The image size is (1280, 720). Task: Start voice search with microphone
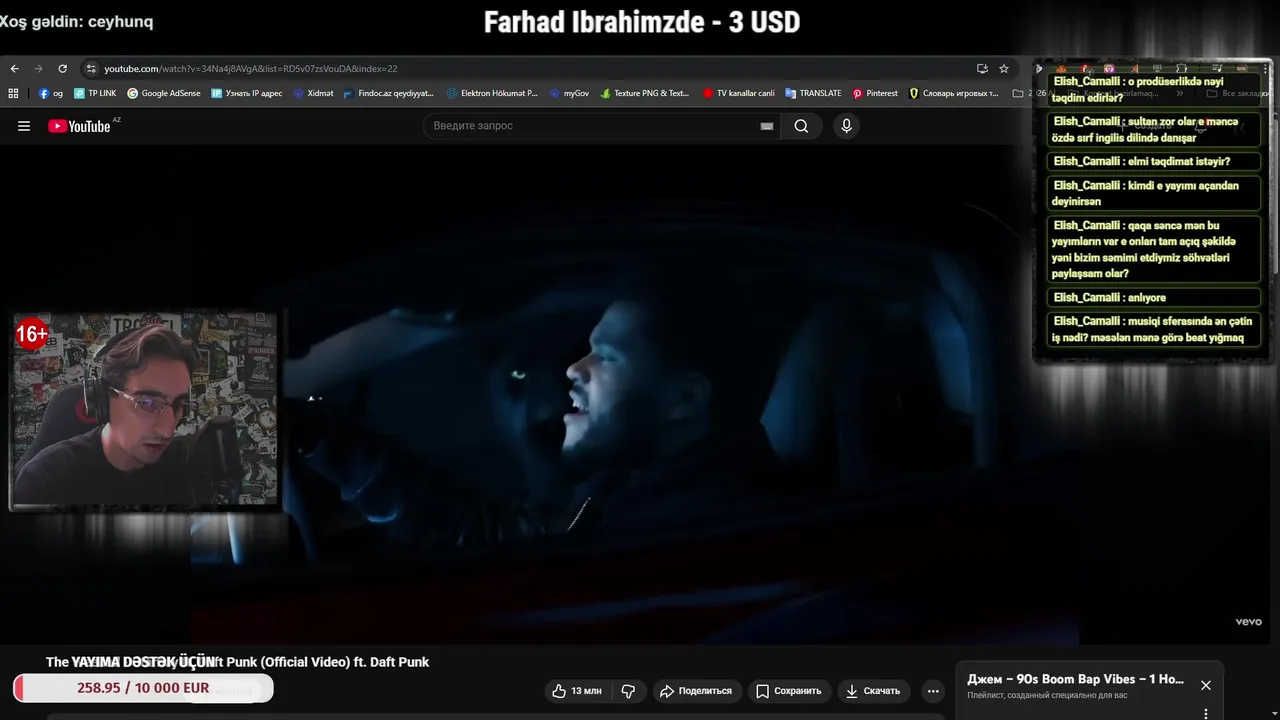[x=846, y=126]
